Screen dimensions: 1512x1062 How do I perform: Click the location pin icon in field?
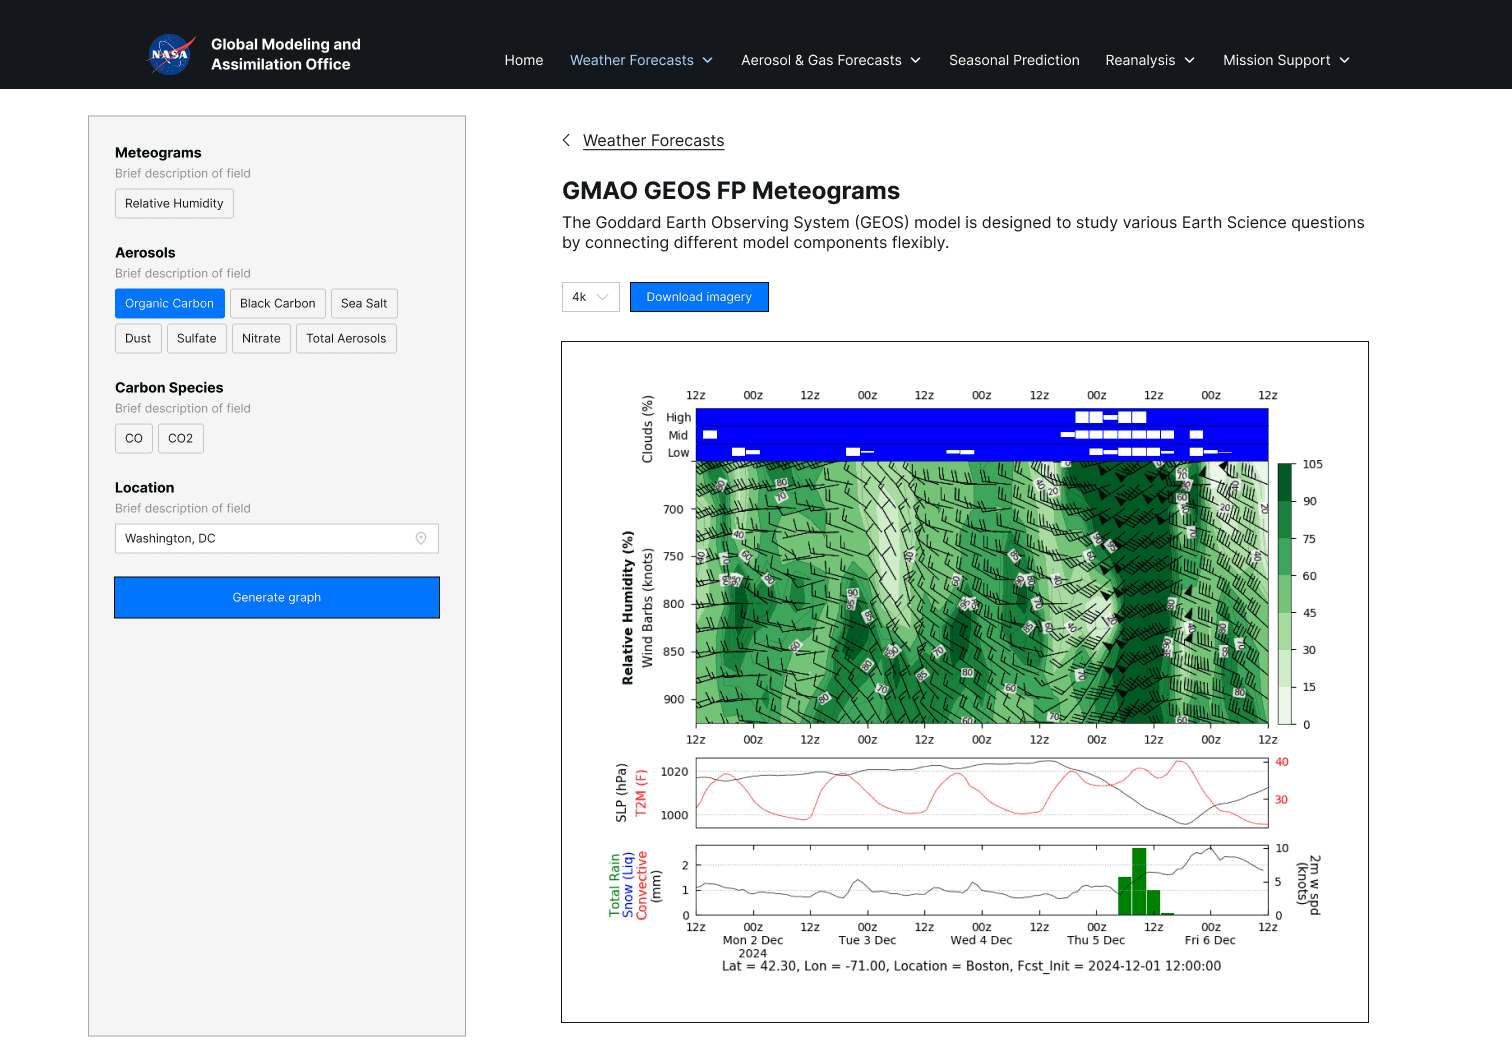tap(421, 539)
